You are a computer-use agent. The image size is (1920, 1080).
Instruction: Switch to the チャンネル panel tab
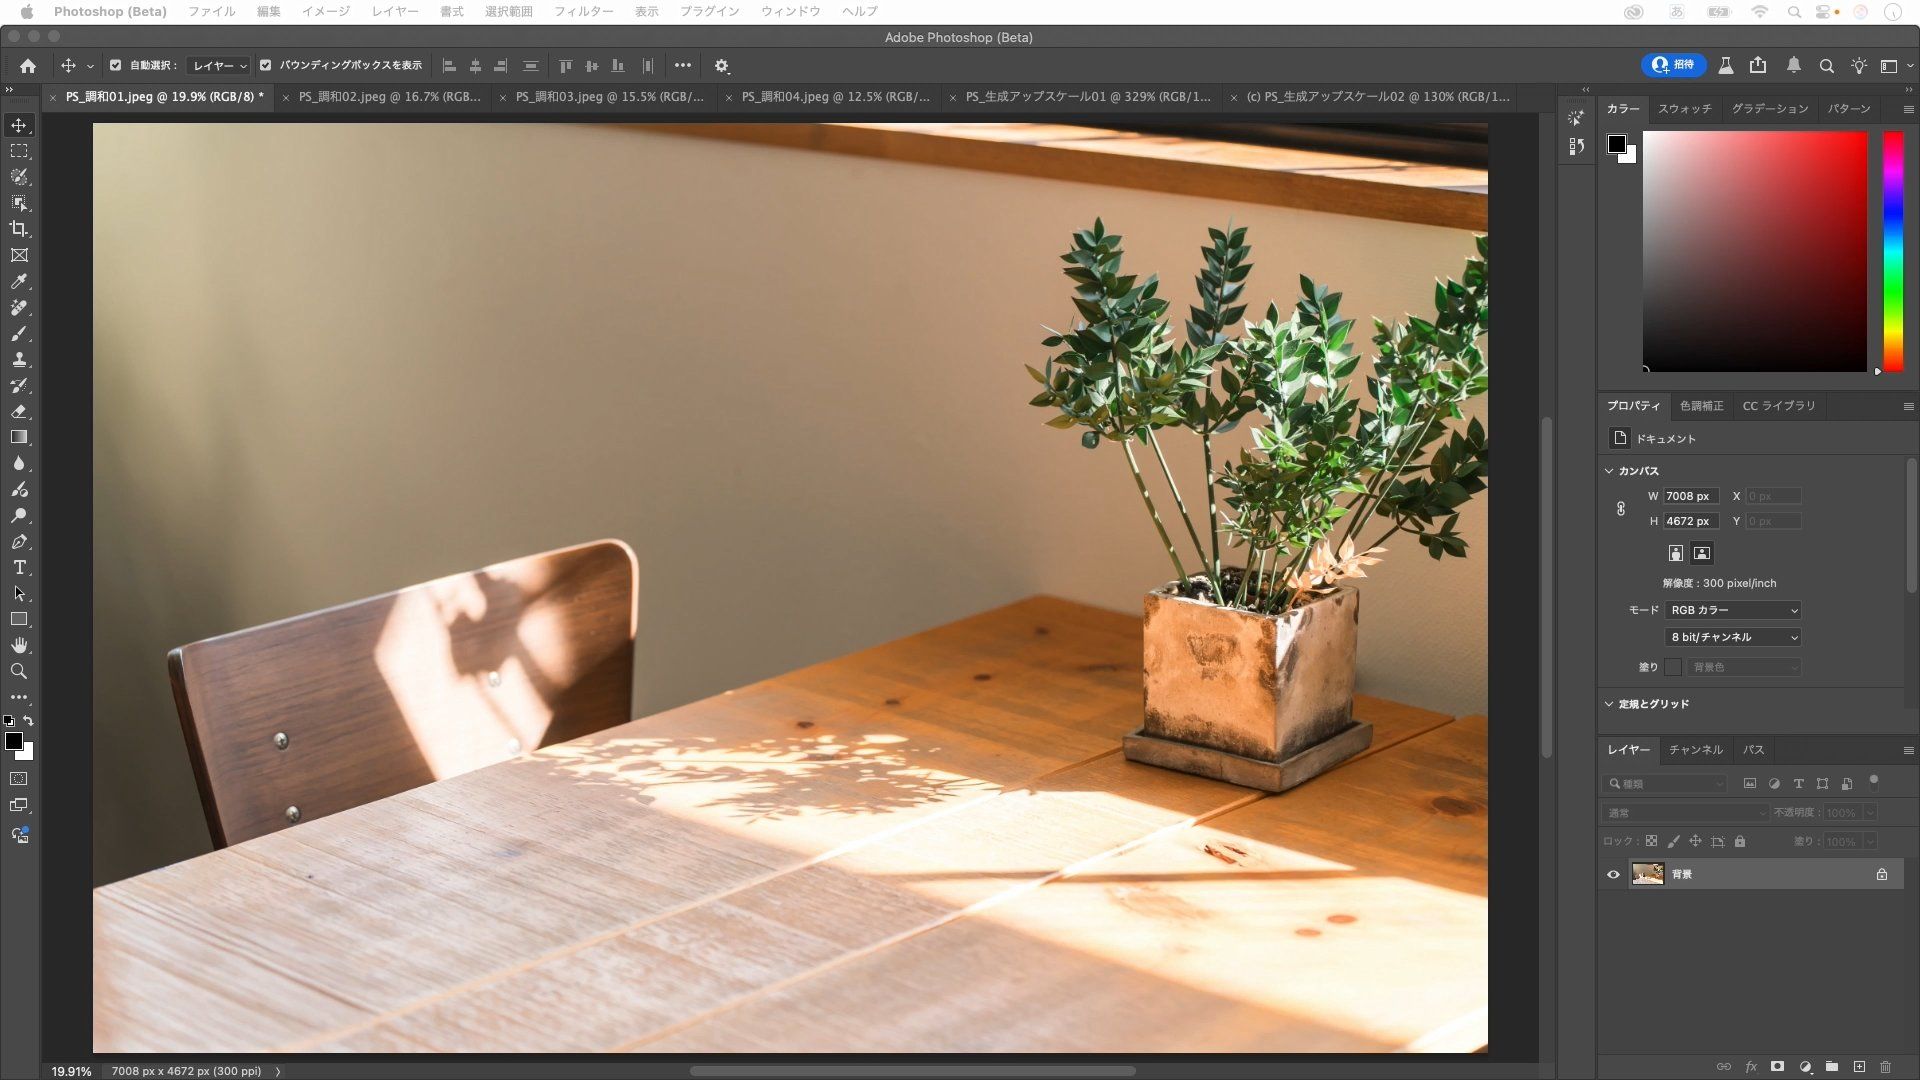click(1695, 749)
